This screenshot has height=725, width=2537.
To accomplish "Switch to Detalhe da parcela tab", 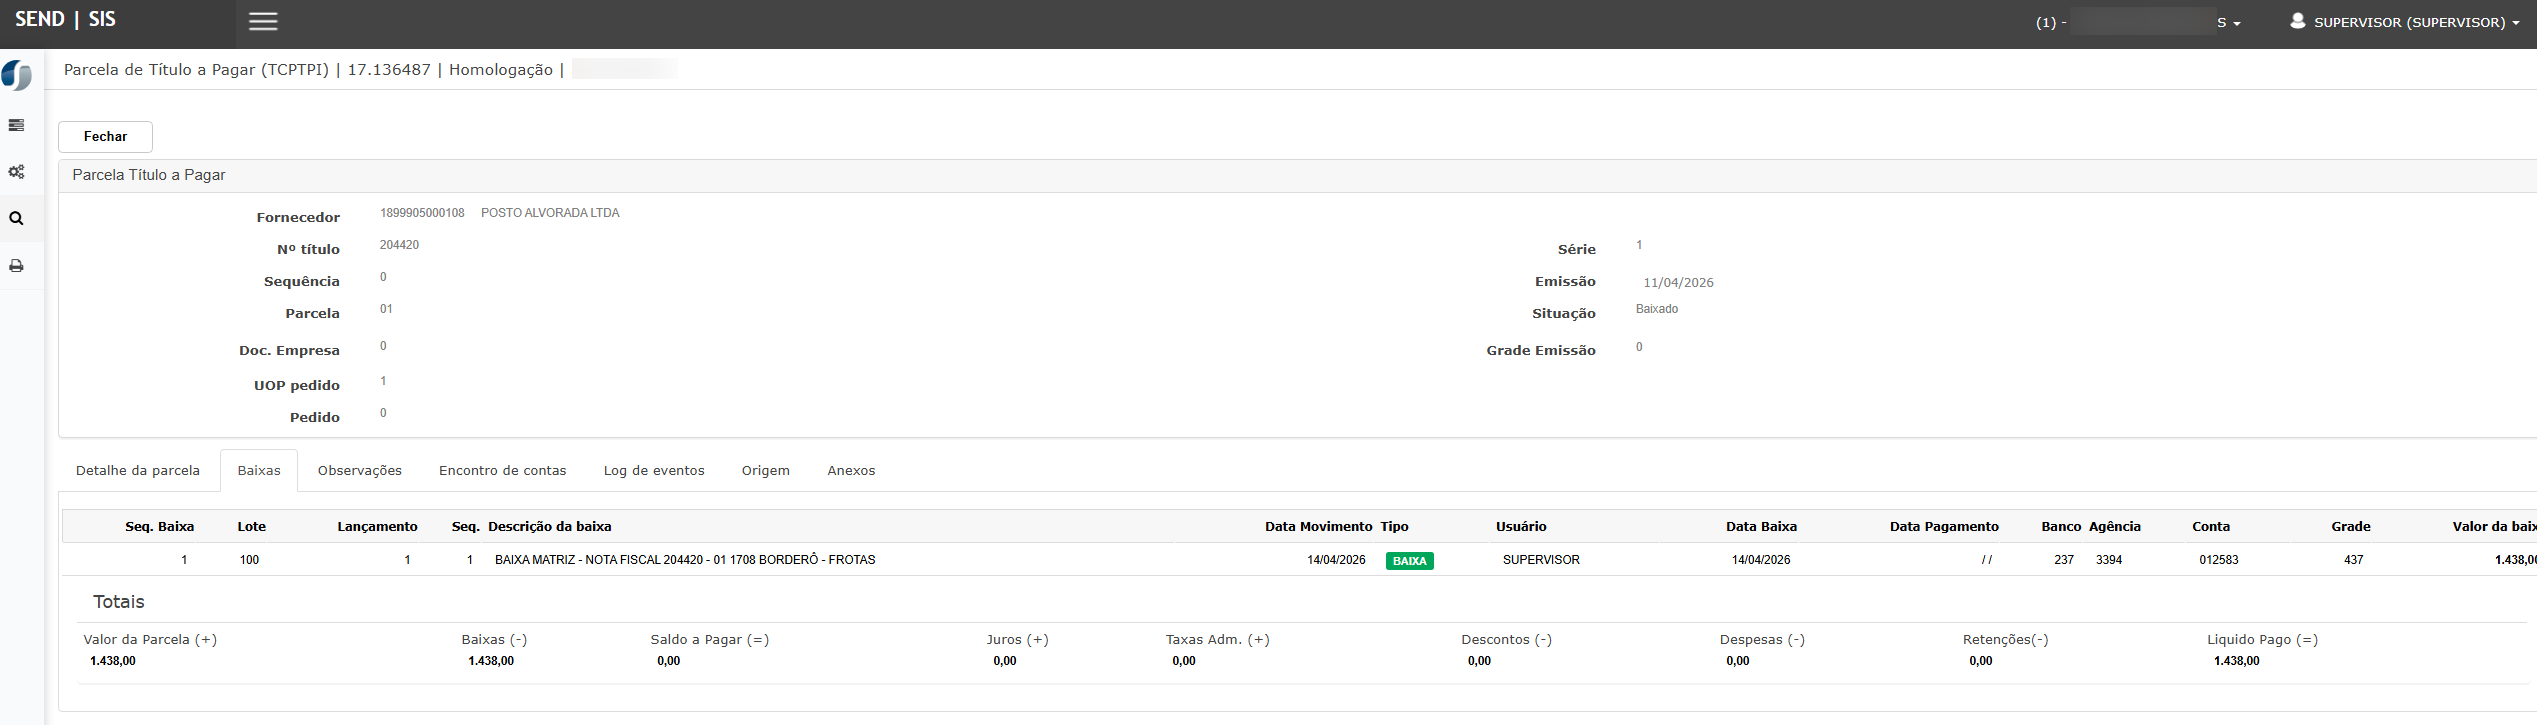I will [138, 471].
